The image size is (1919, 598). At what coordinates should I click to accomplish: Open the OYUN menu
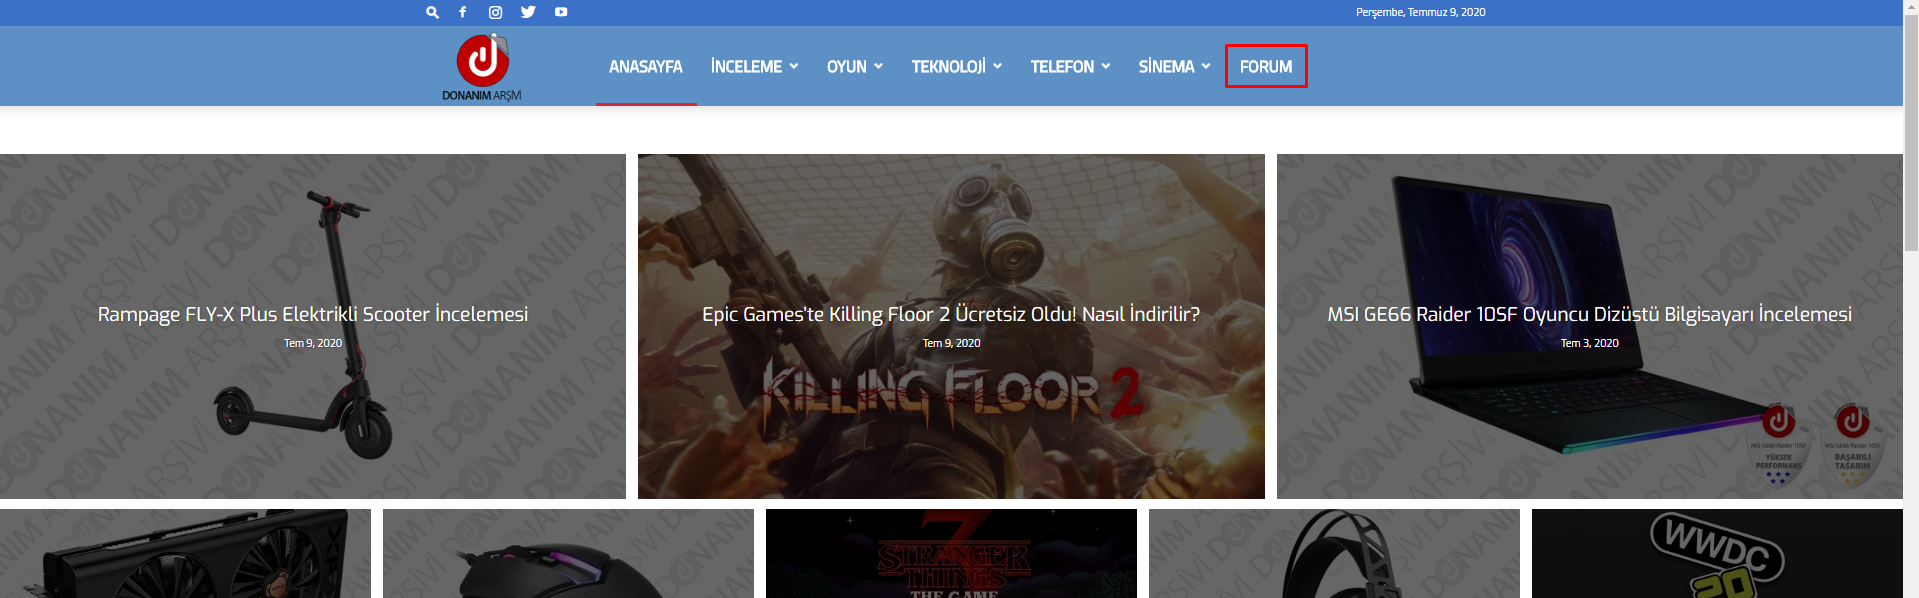tap(846, 67)
